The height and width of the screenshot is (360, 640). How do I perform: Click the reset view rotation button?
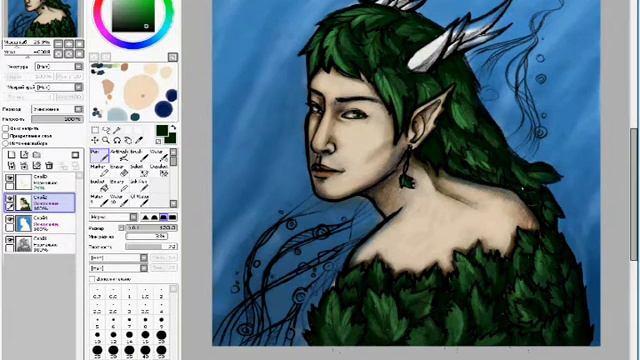80,53
